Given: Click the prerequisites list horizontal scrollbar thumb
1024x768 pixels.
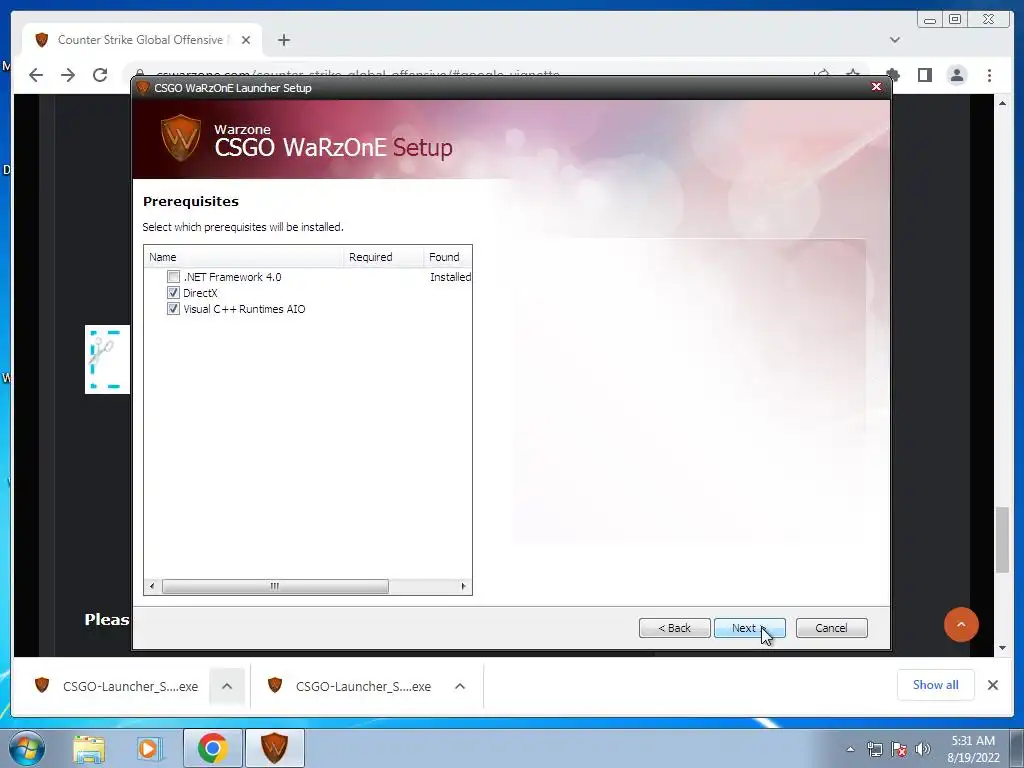Looking at the screenshot, I should coord(275,586).
